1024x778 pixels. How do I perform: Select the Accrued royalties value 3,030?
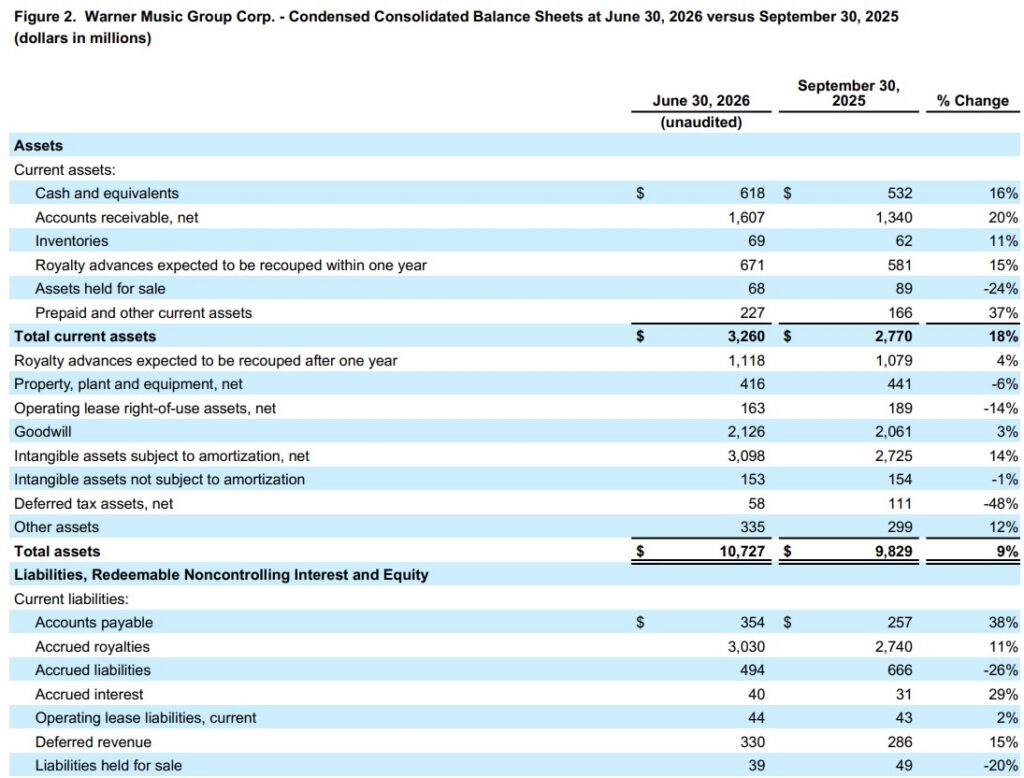(x=746, y=647)
